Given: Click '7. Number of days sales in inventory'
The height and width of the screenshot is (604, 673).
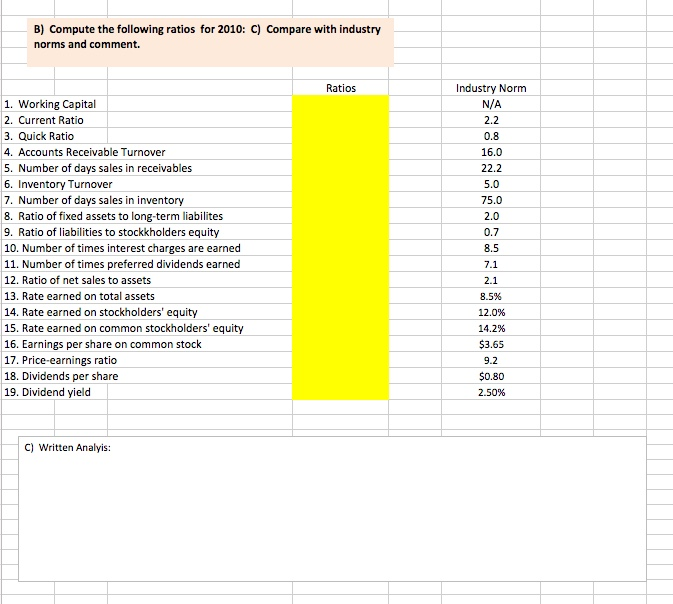Looking at the screenshot, I should point(94,200).
